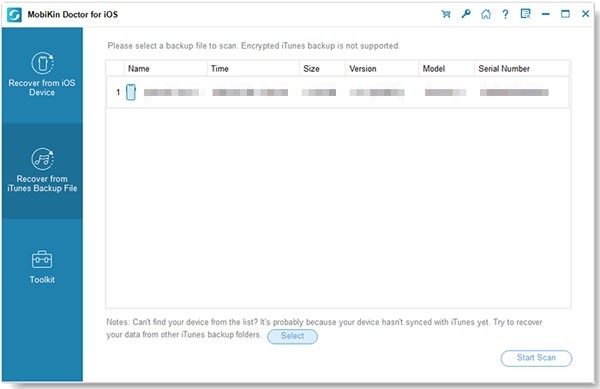Open the register key icon

pyautogui.click(x=466, y=14)
